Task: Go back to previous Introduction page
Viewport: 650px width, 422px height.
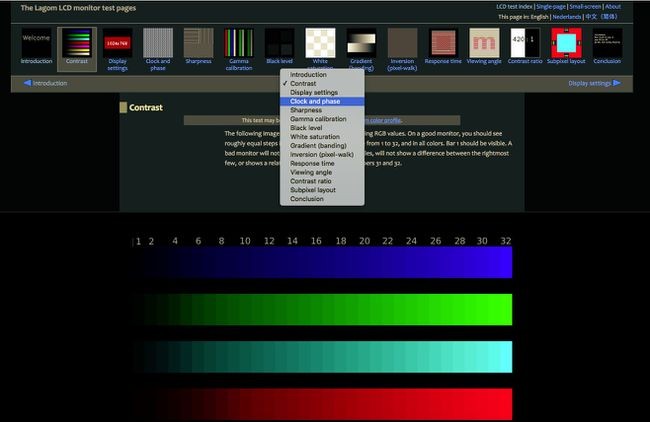Action: click(45, 83)
